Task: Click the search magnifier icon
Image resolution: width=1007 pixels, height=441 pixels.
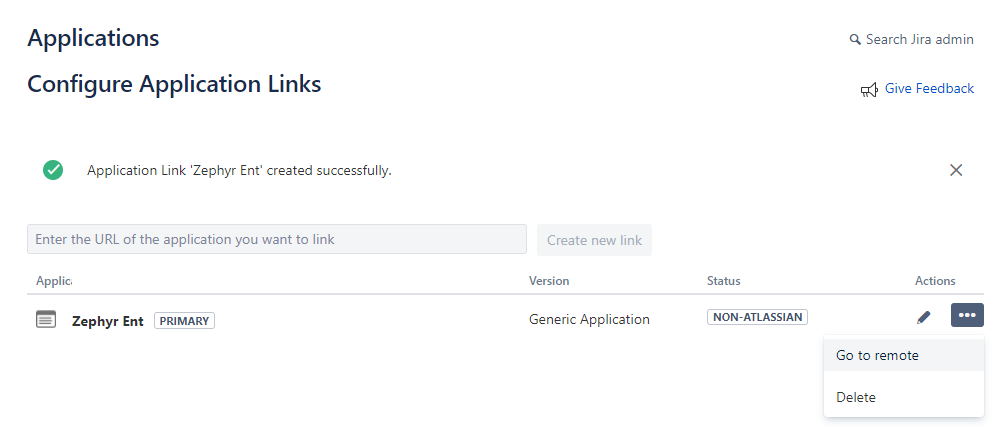Action: tap(855, 40)
